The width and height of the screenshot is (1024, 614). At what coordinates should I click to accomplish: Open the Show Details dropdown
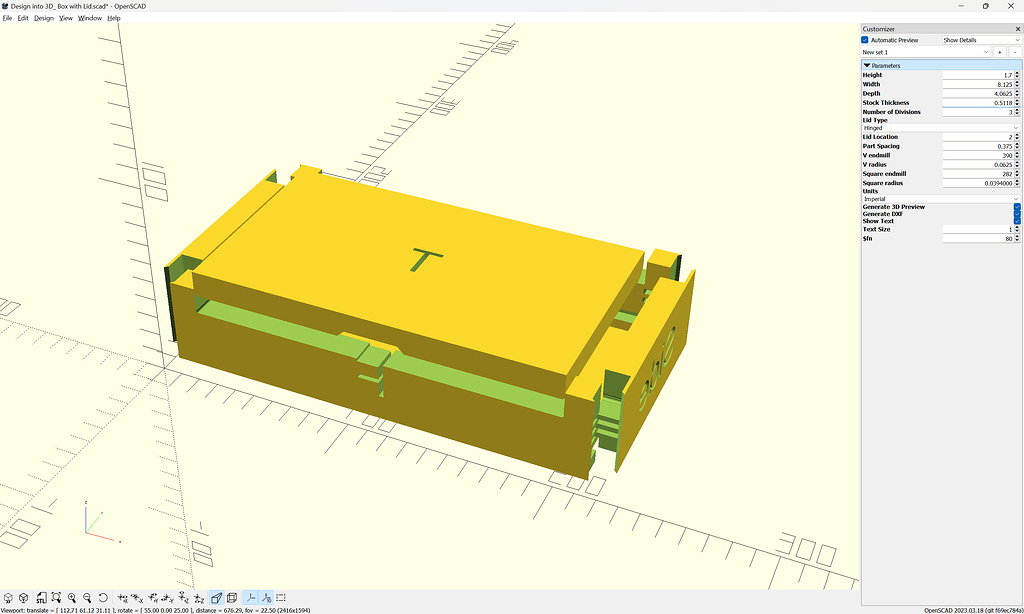[x=981, y=40]
